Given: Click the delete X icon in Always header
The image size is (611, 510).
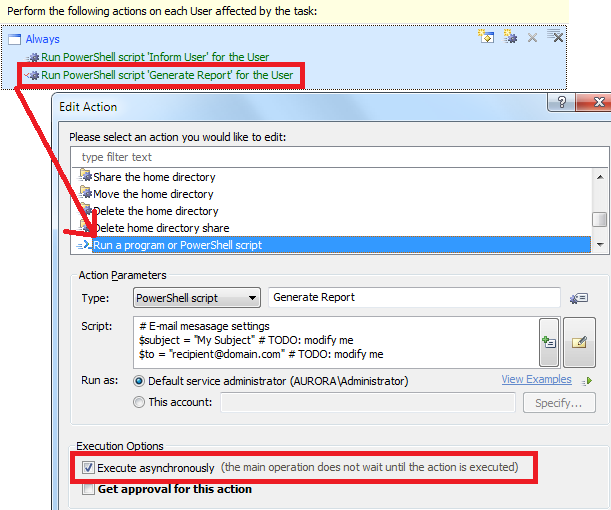Looking at the screenshot, I should pos(532,38).
